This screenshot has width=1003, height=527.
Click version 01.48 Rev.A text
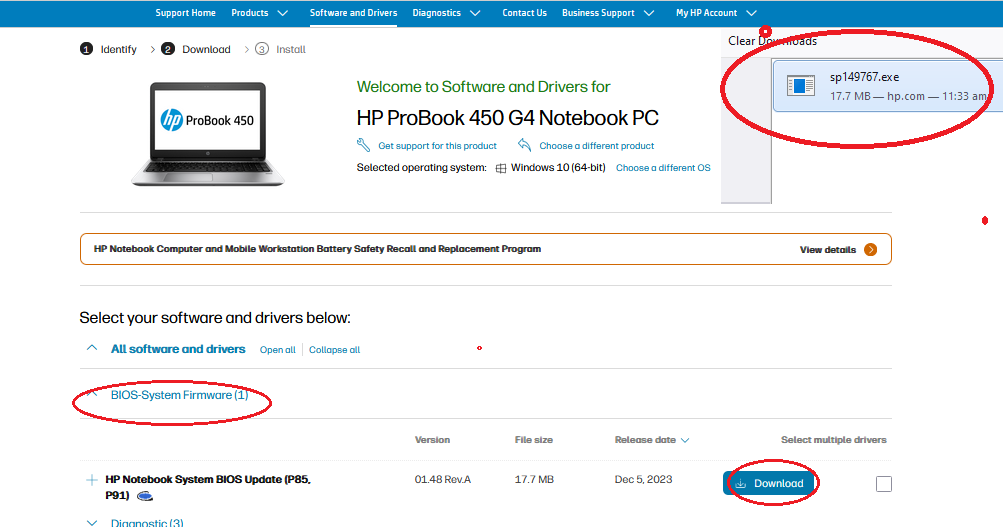pyautogui.click(x=443, y=480)
